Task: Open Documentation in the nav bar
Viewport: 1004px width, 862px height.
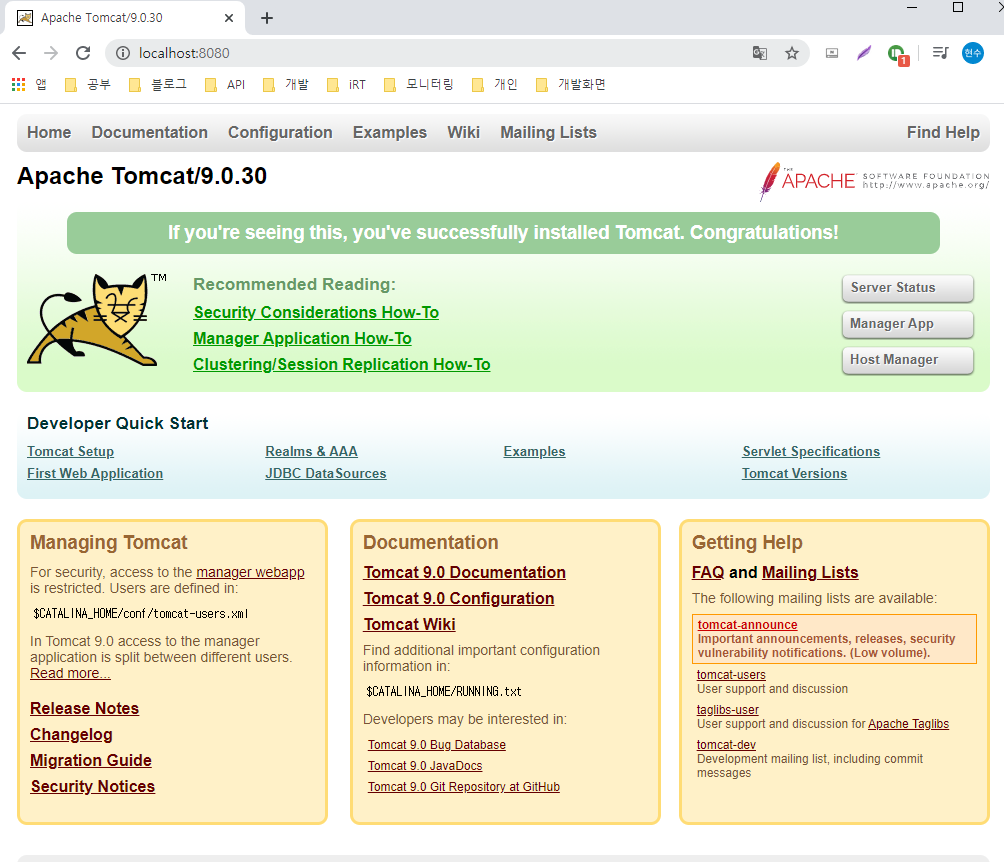Action: click(149, 133)
